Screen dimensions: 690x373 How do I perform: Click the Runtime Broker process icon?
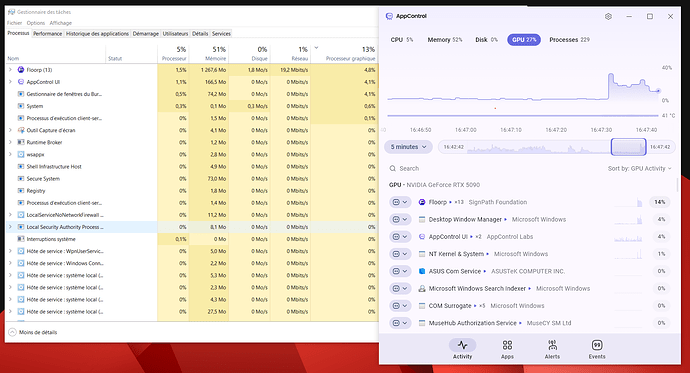point(21,142)
